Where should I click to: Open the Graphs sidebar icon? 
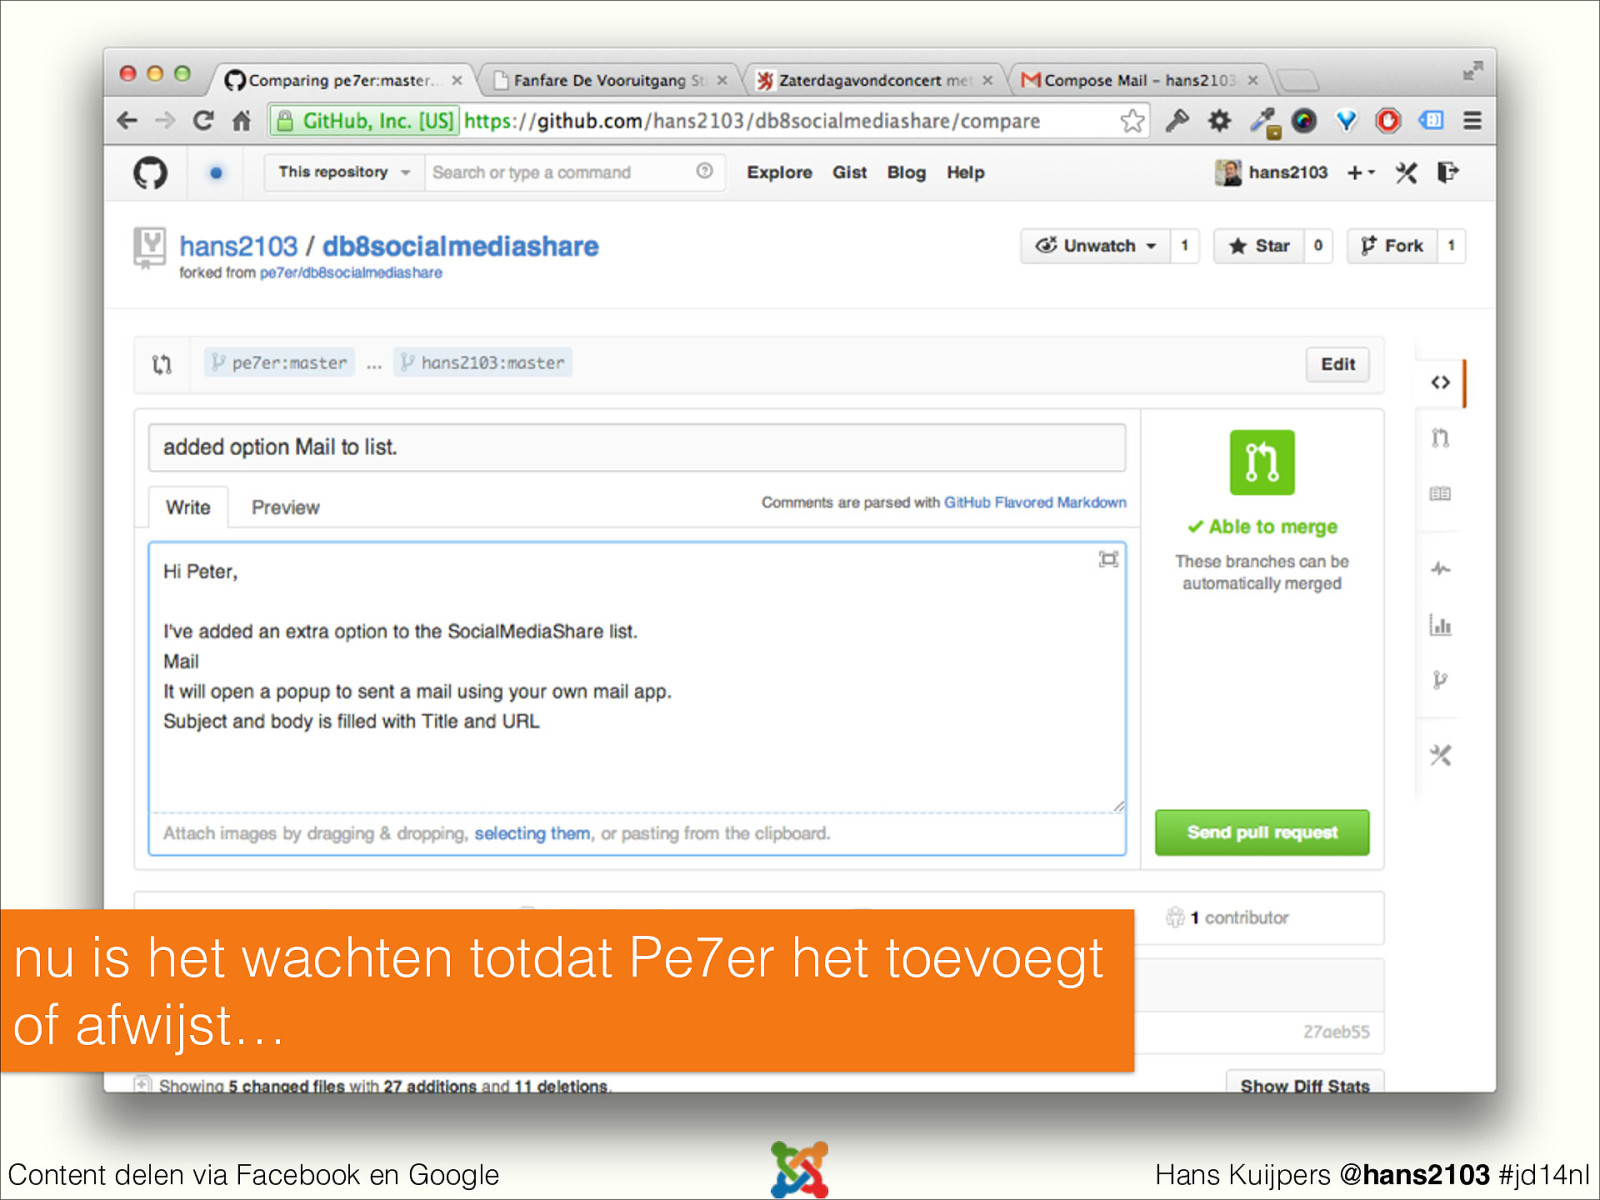pos(1440,626)
